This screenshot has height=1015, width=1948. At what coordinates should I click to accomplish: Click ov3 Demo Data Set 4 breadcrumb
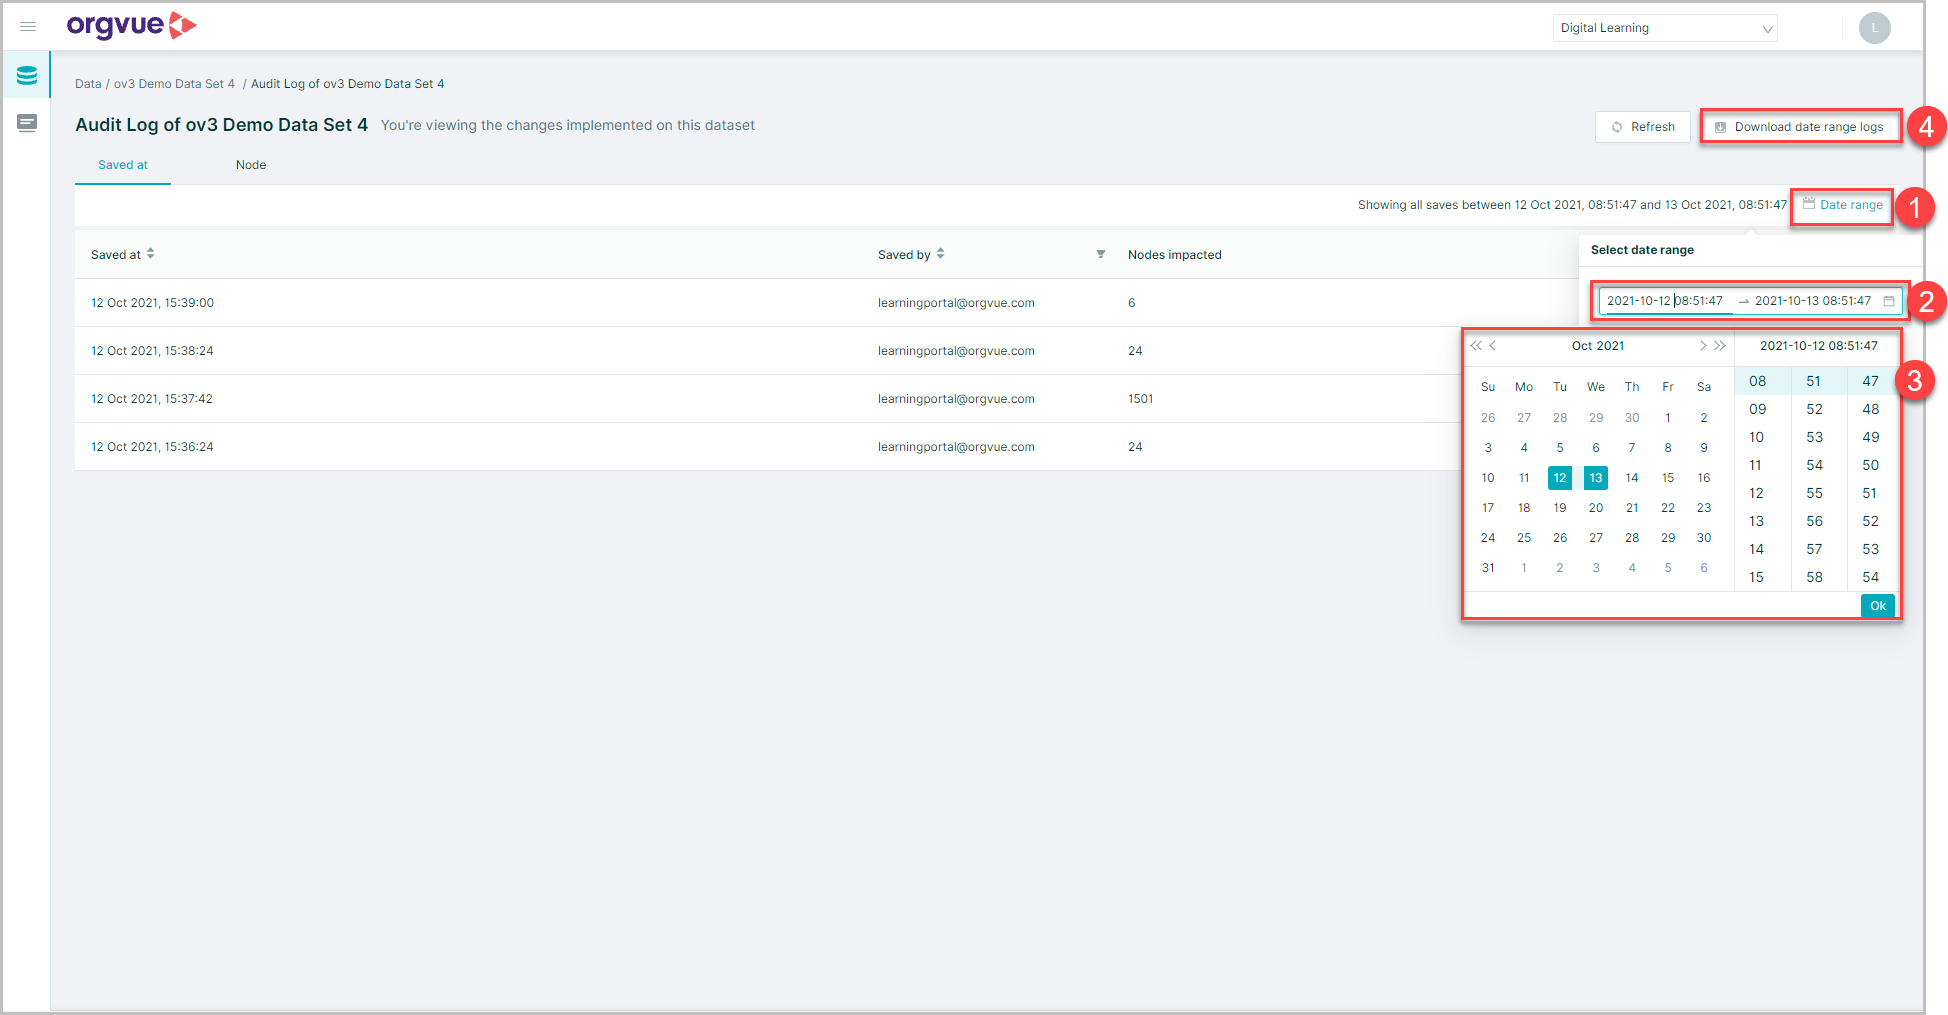(174, 84)
